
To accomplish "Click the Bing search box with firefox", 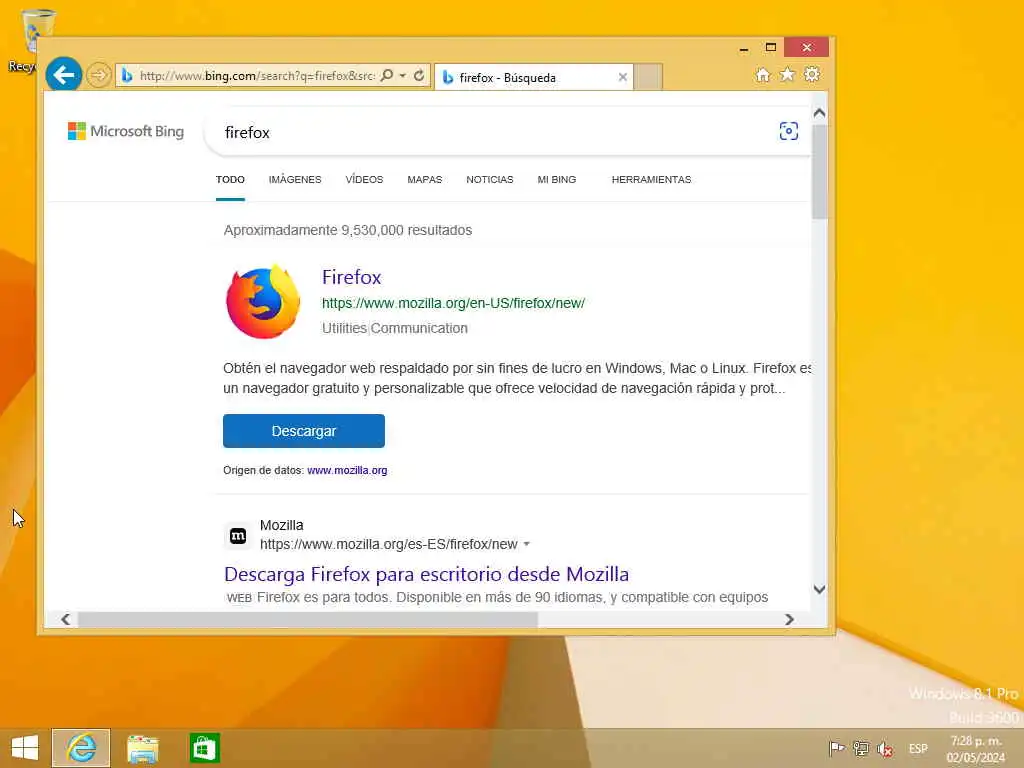I will pos(490,133).
